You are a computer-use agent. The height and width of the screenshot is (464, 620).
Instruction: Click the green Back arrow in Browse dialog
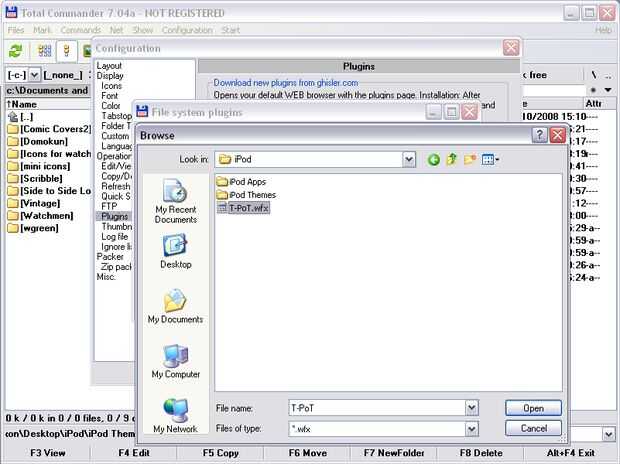click(x=434, y=160)
